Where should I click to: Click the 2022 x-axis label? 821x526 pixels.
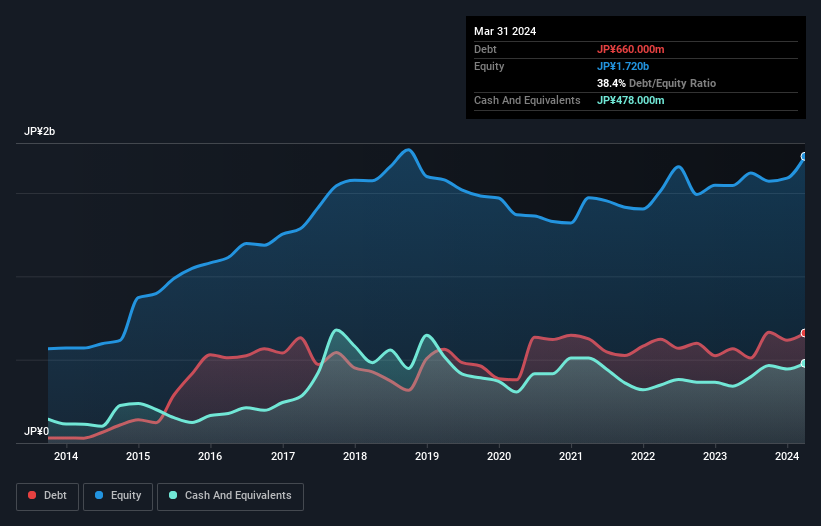point(643,456)
